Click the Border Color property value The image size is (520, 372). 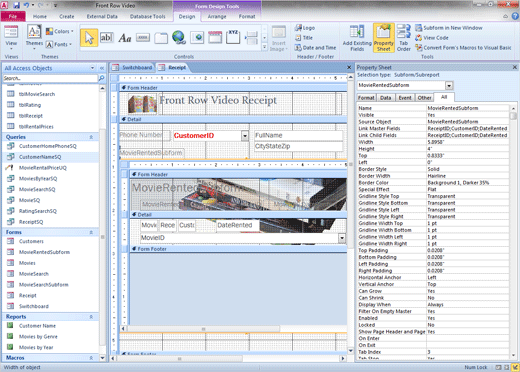point(467,183)
